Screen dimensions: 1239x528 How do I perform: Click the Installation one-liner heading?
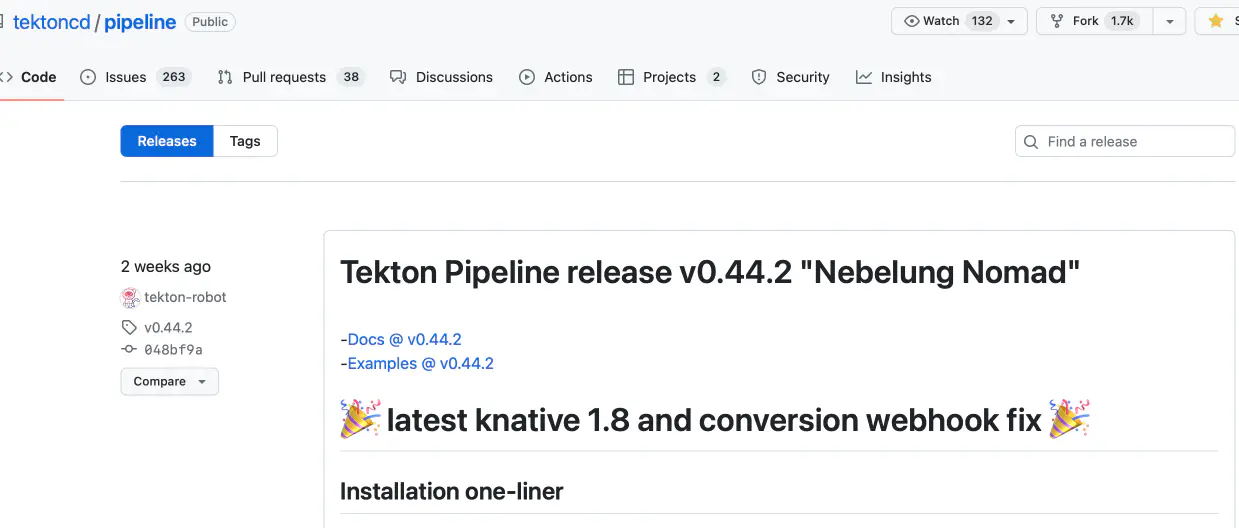click(x=451, y=491)
